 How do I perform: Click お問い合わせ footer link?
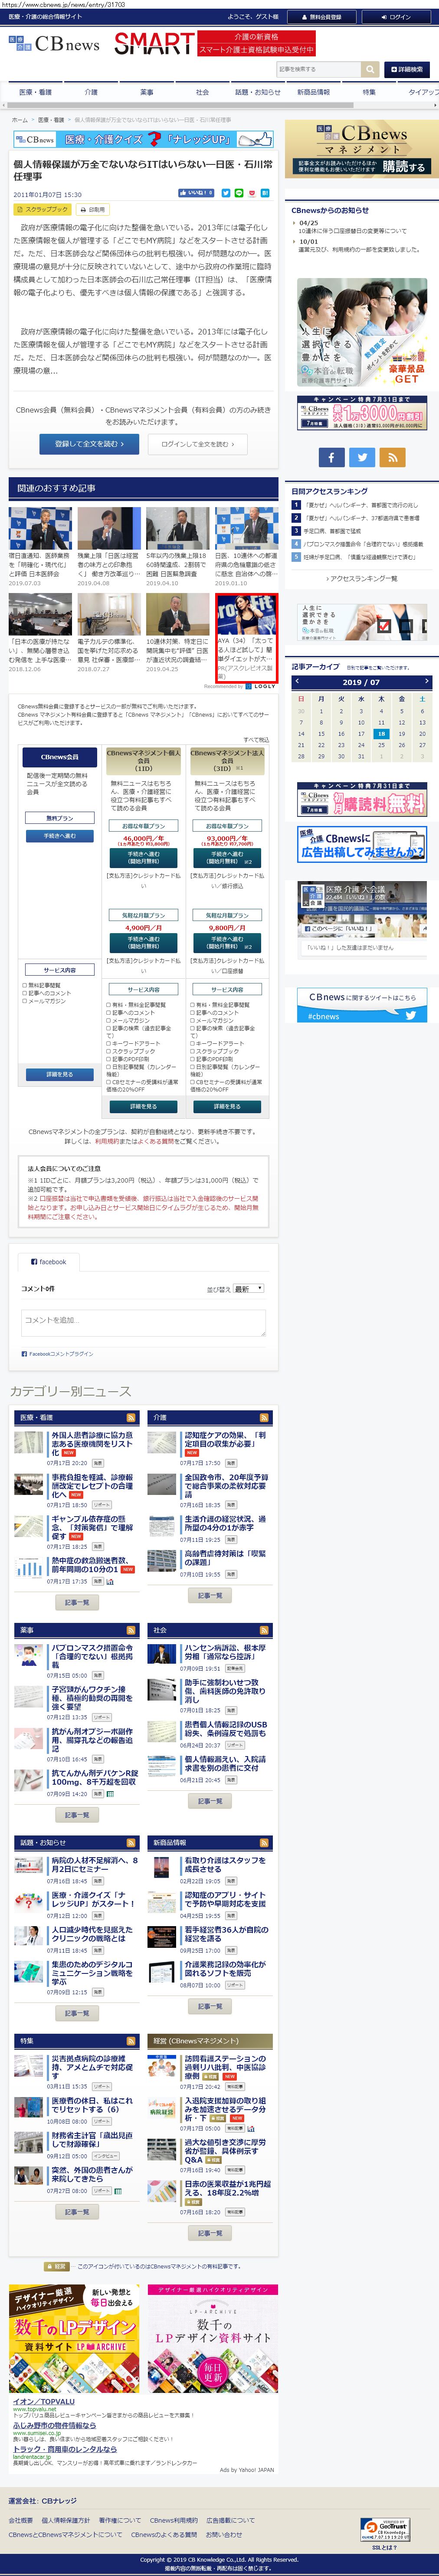tap(224, 2534)
